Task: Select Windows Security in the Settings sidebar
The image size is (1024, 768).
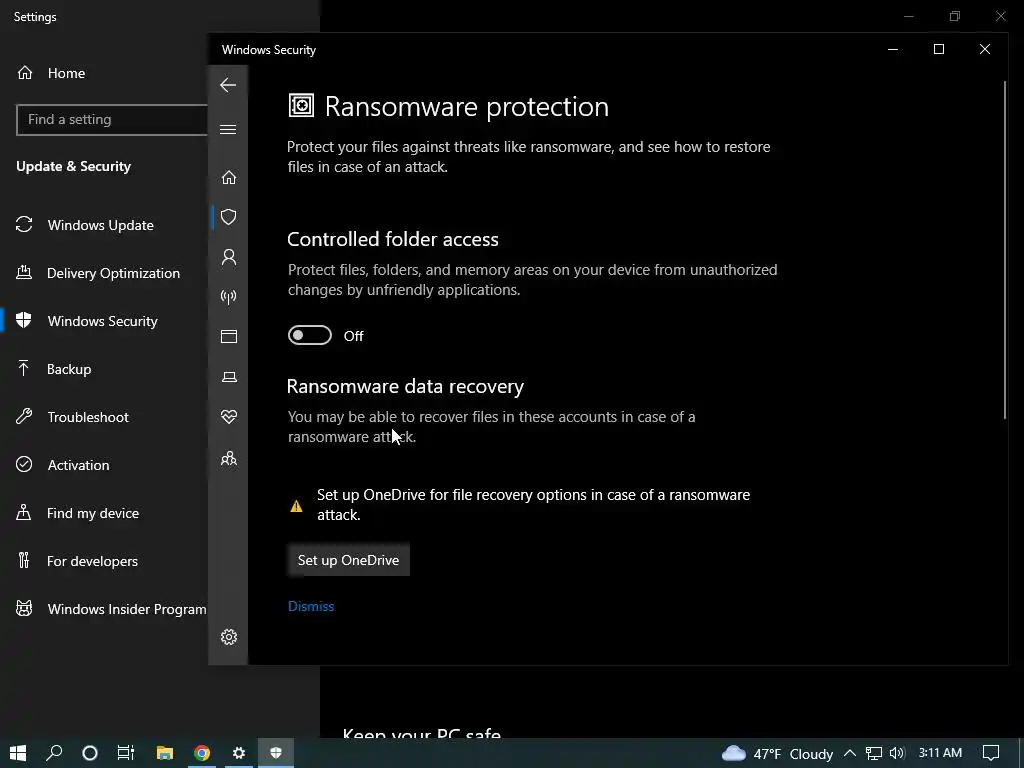Action: tap(104, 321)
